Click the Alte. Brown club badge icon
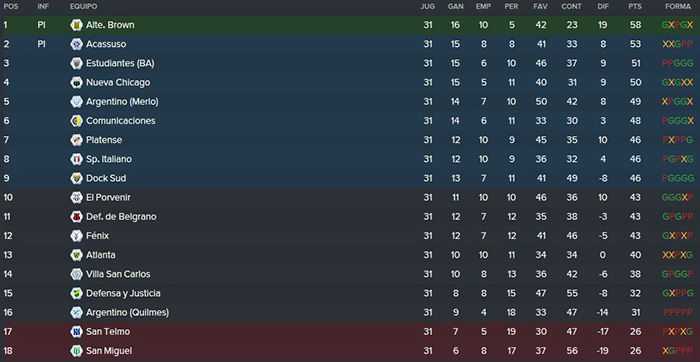Image resolution: width=700 pixels, height=362 pixels. [x=76, y=25]
